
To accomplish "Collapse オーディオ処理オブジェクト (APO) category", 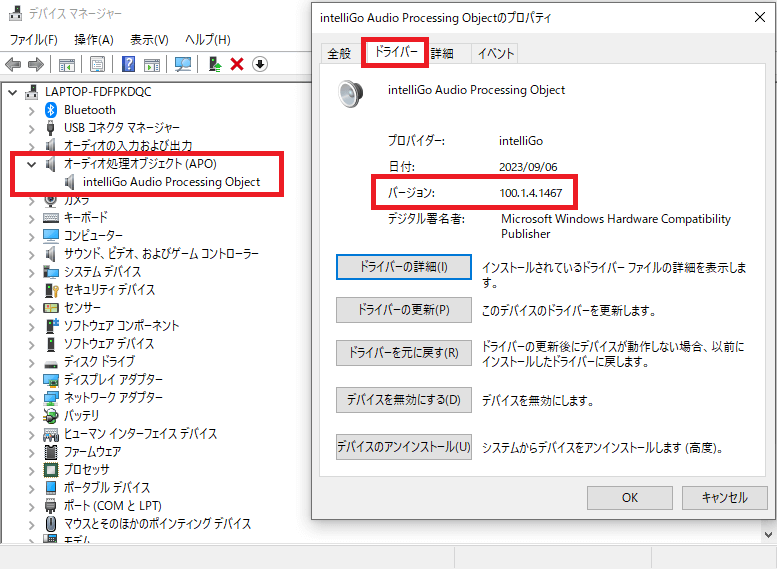I will tap(31, 164).
